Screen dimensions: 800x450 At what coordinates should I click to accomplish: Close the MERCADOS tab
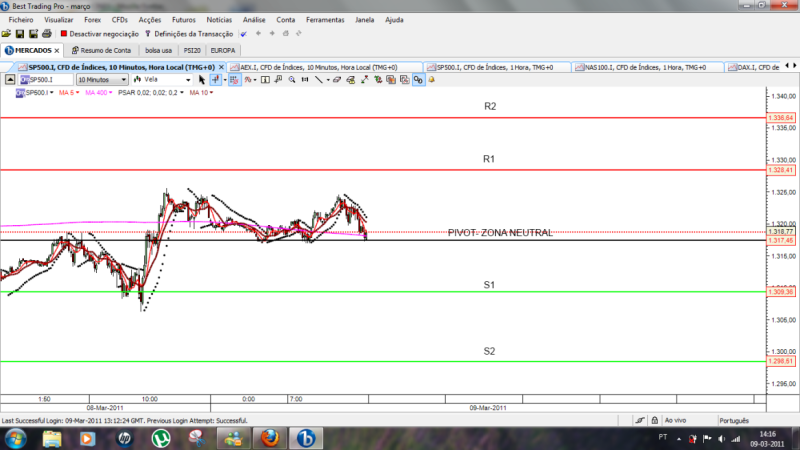coord(57,51)
